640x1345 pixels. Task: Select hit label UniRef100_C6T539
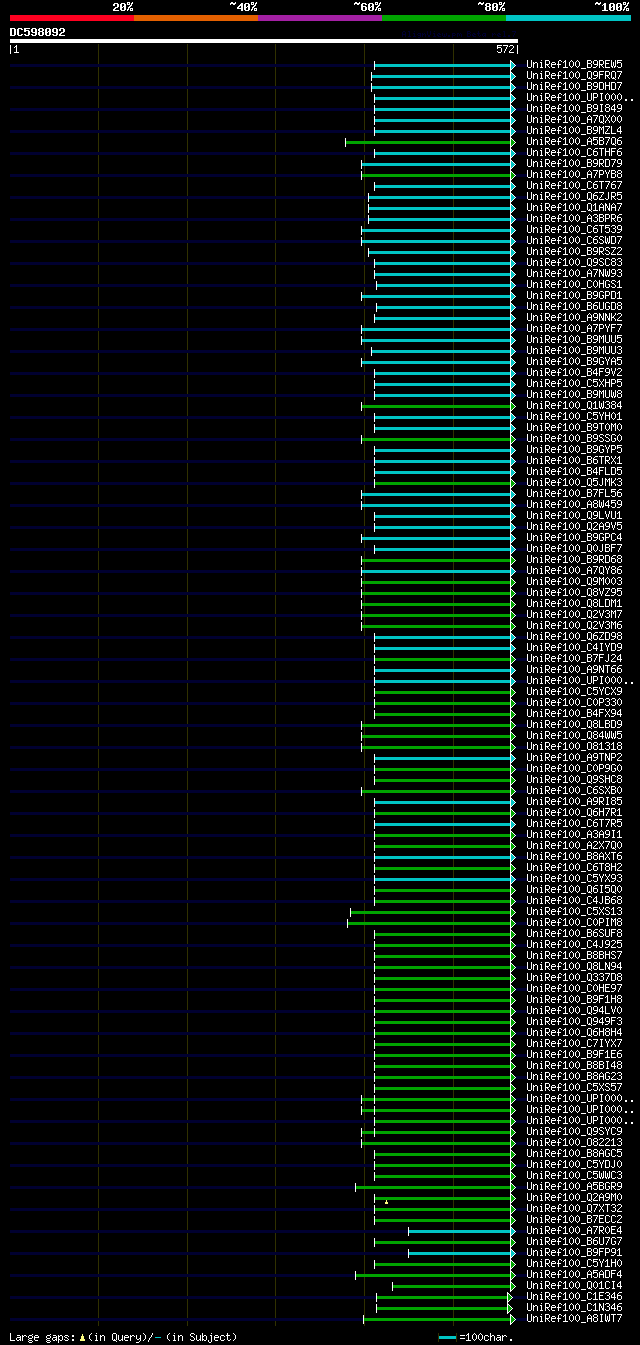pos(574,229)
